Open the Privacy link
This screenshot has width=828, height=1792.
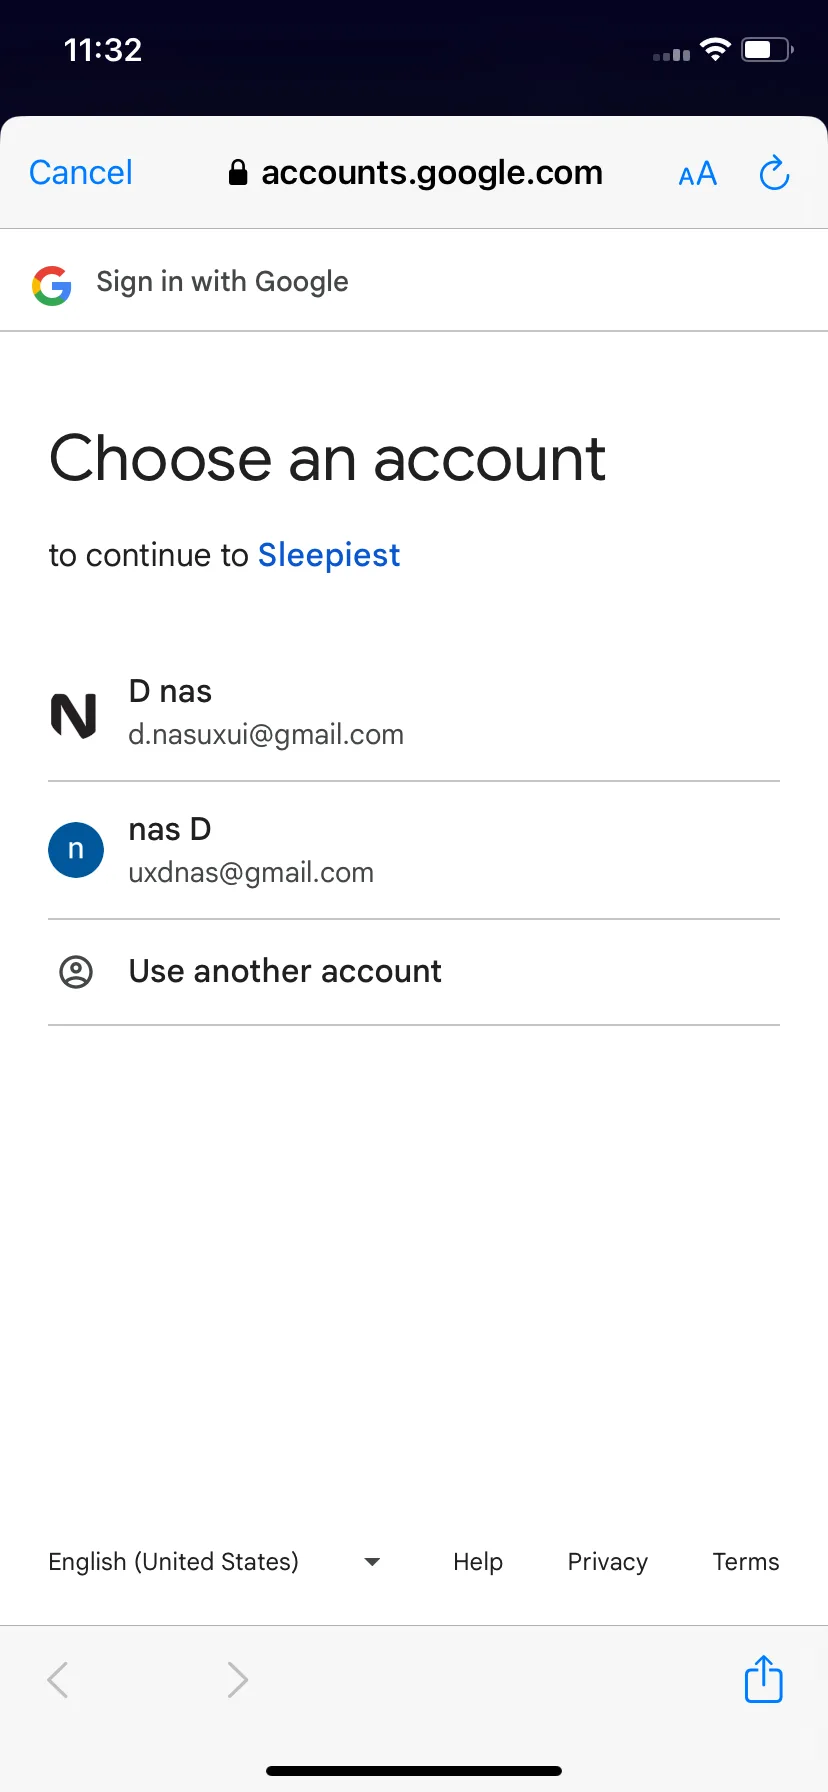pos(608,1562)
